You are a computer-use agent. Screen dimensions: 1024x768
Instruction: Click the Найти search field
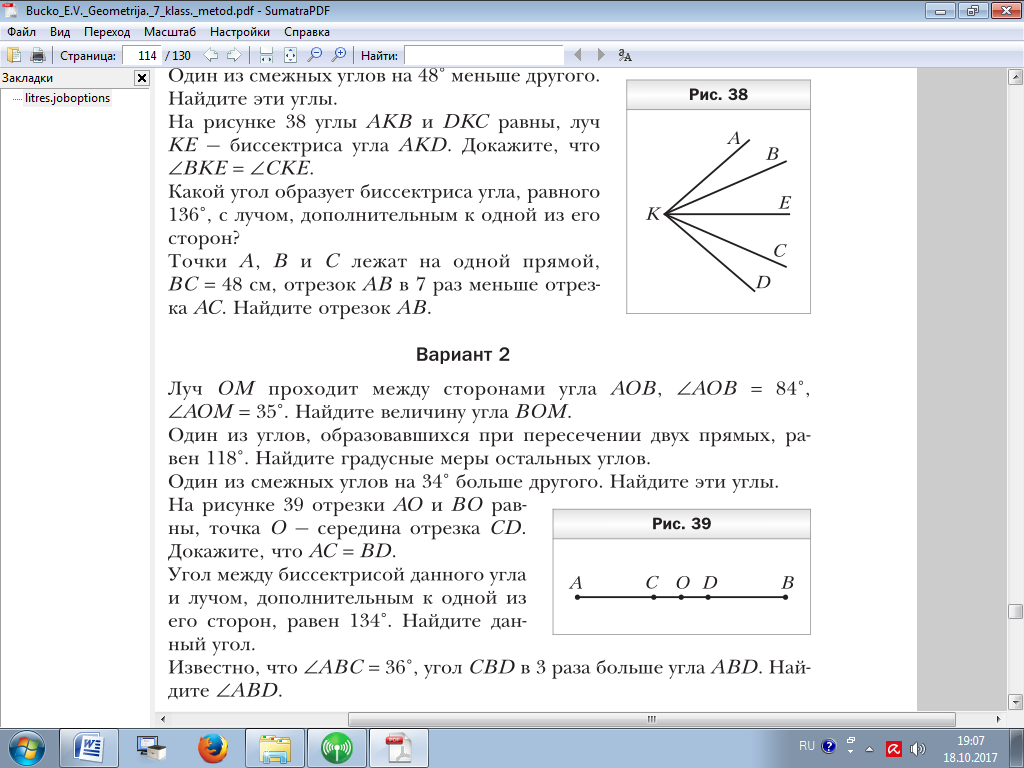[x=484, y=56]
